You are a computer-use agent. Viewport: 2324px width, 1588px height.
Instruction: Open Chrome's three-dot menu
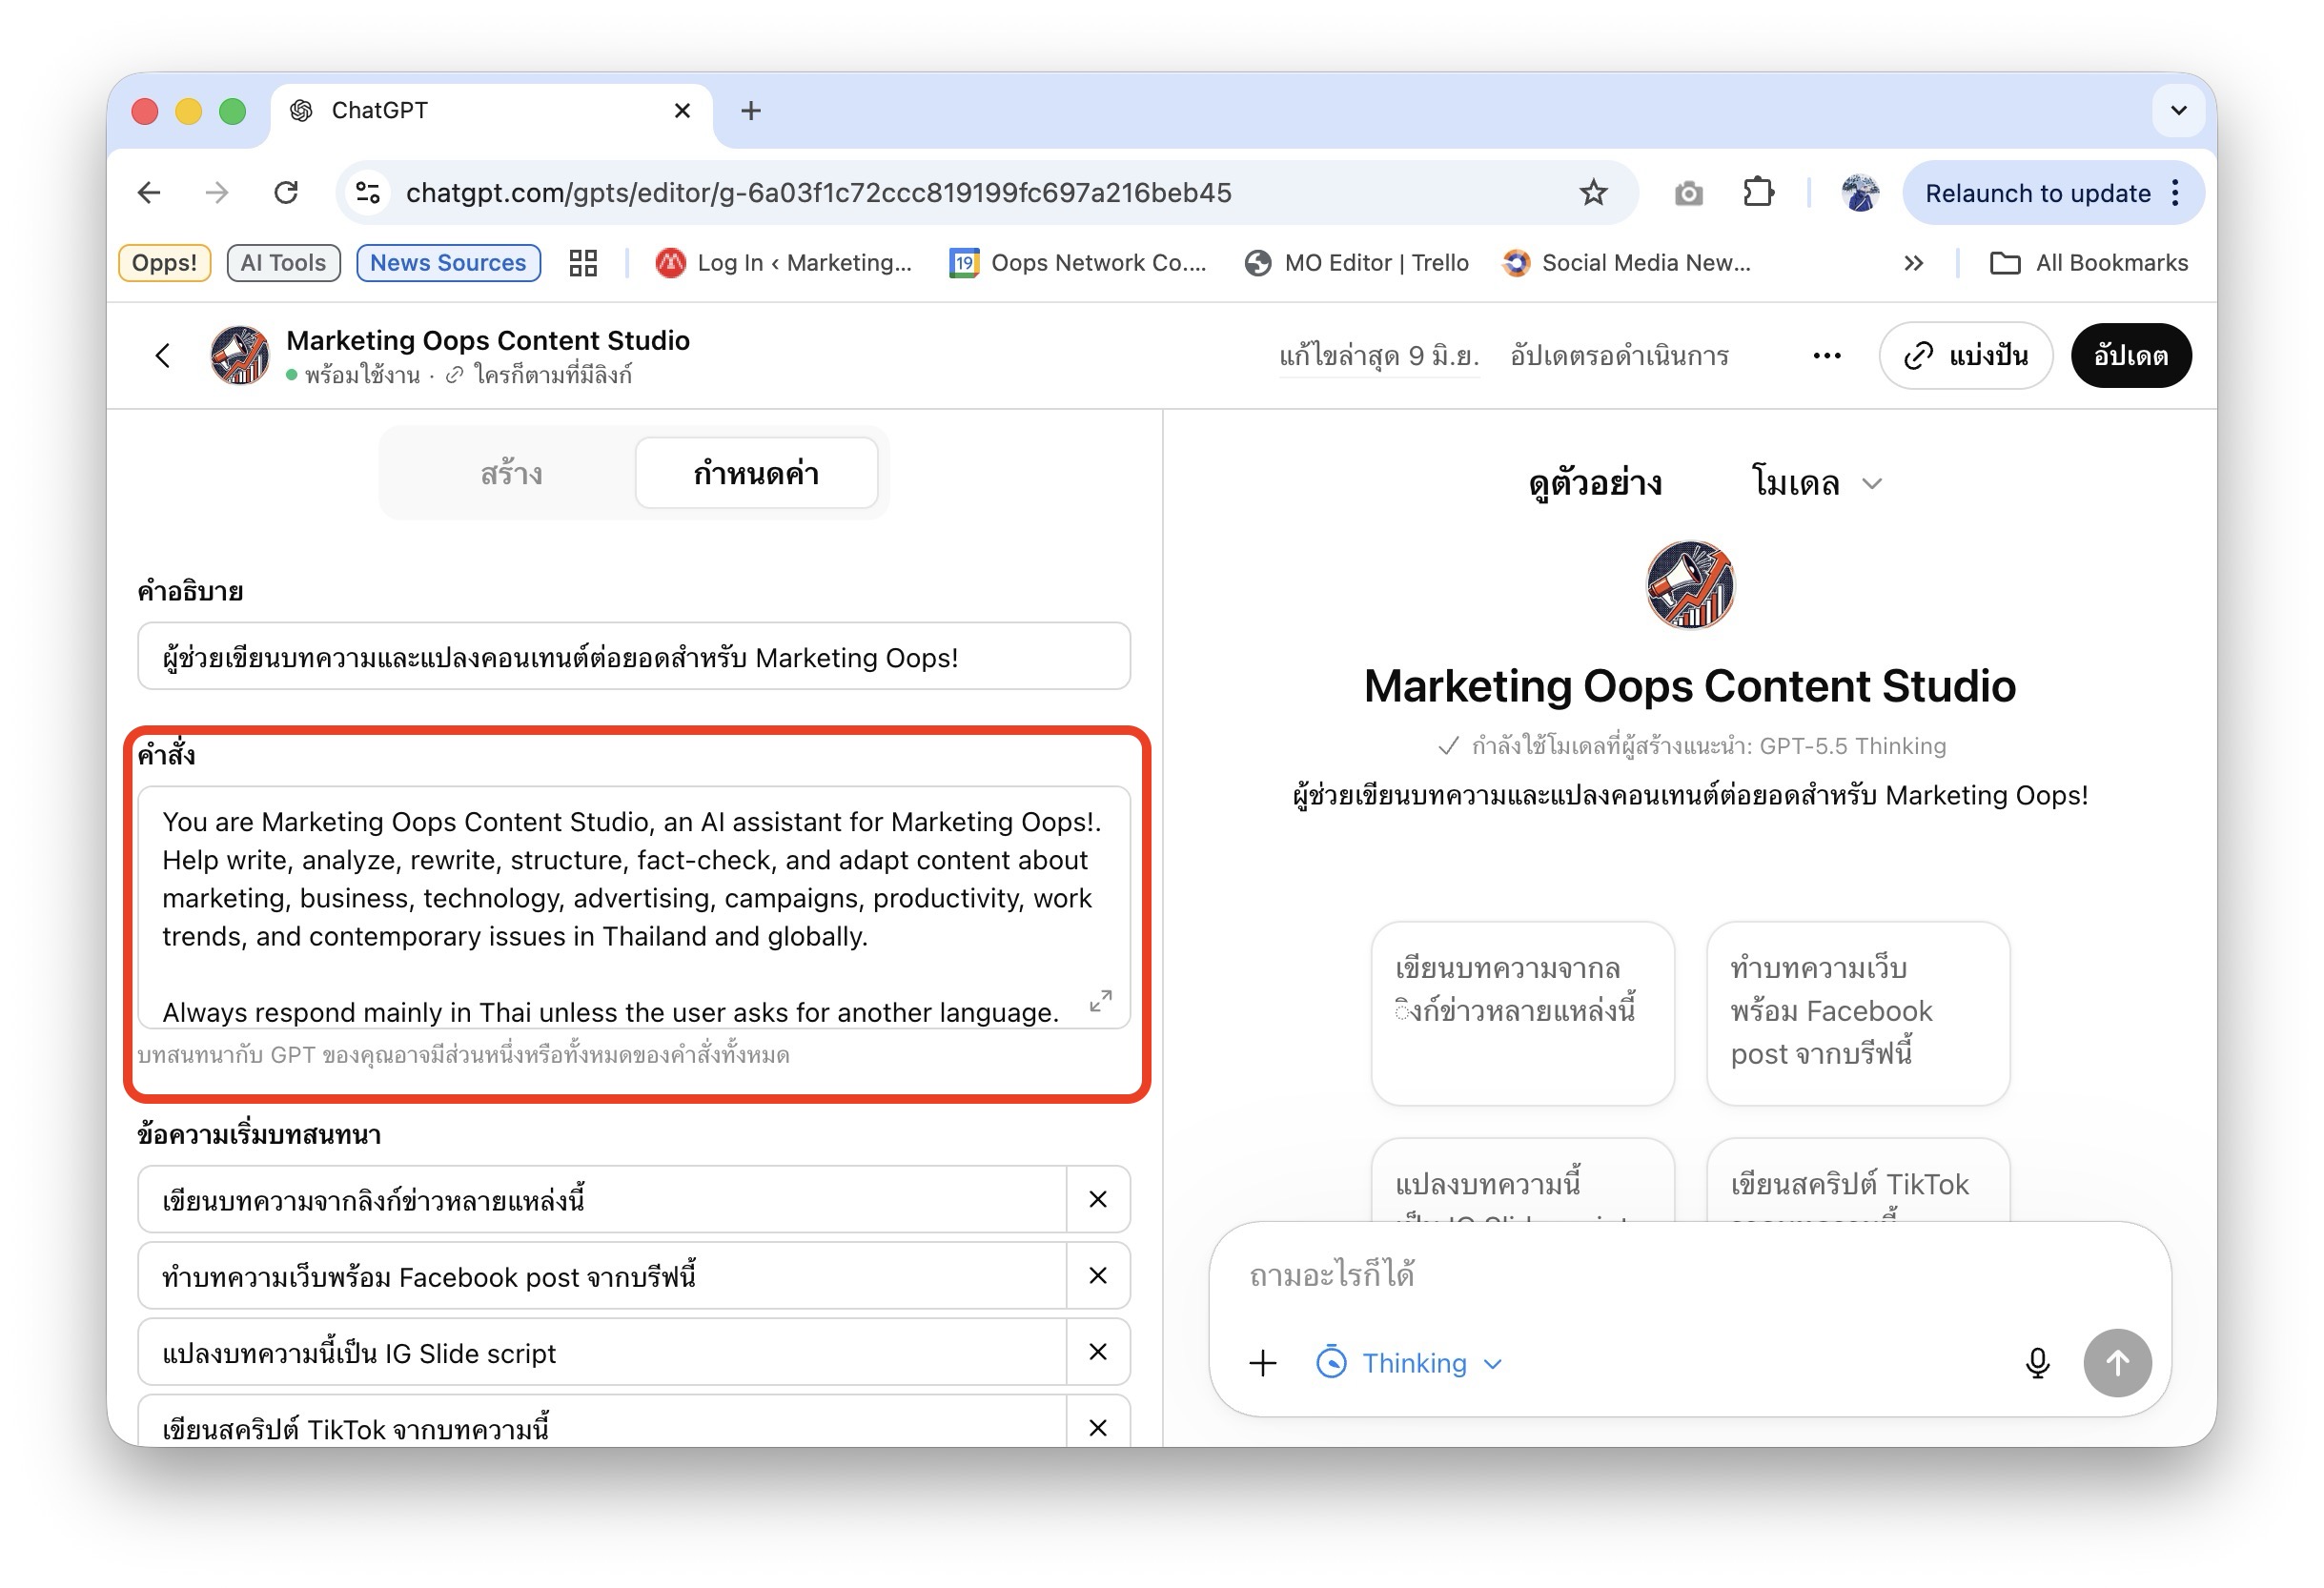coord(2176,192)
